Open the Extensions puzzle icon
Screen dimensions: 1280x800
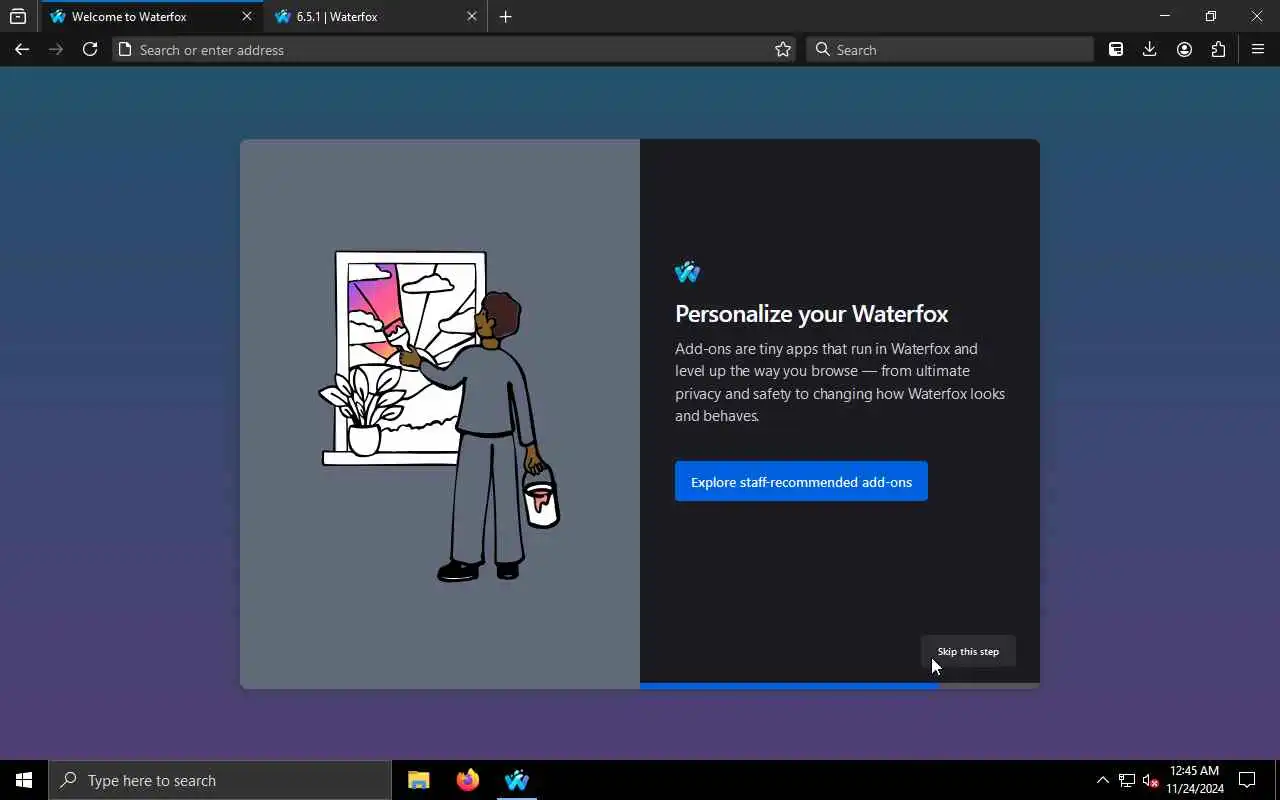click(x=1218, y=49)
